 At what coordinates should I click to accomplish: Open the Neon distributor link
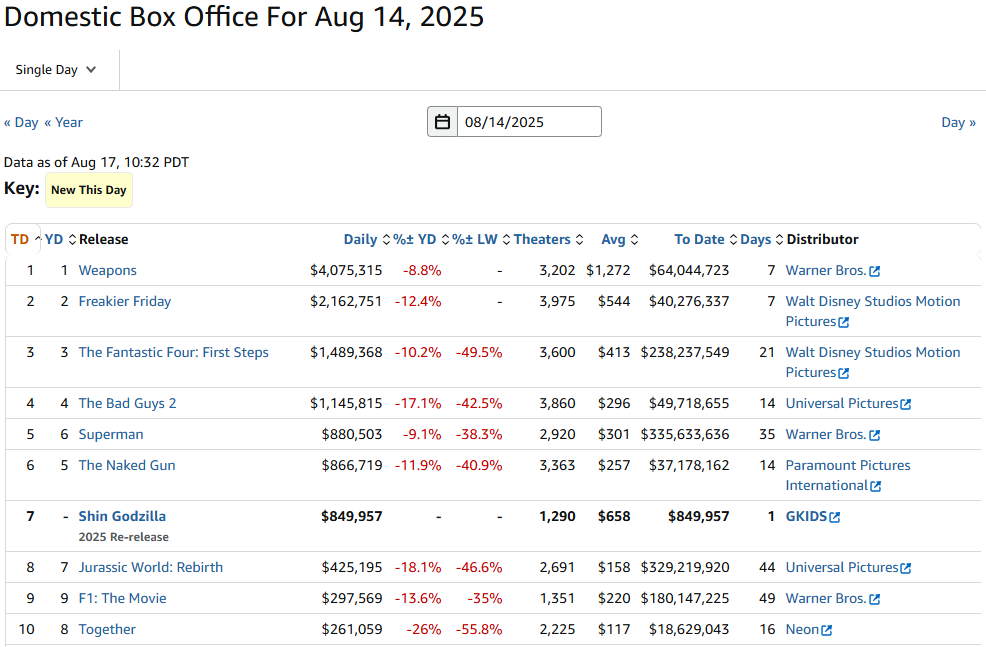(802, 629)
